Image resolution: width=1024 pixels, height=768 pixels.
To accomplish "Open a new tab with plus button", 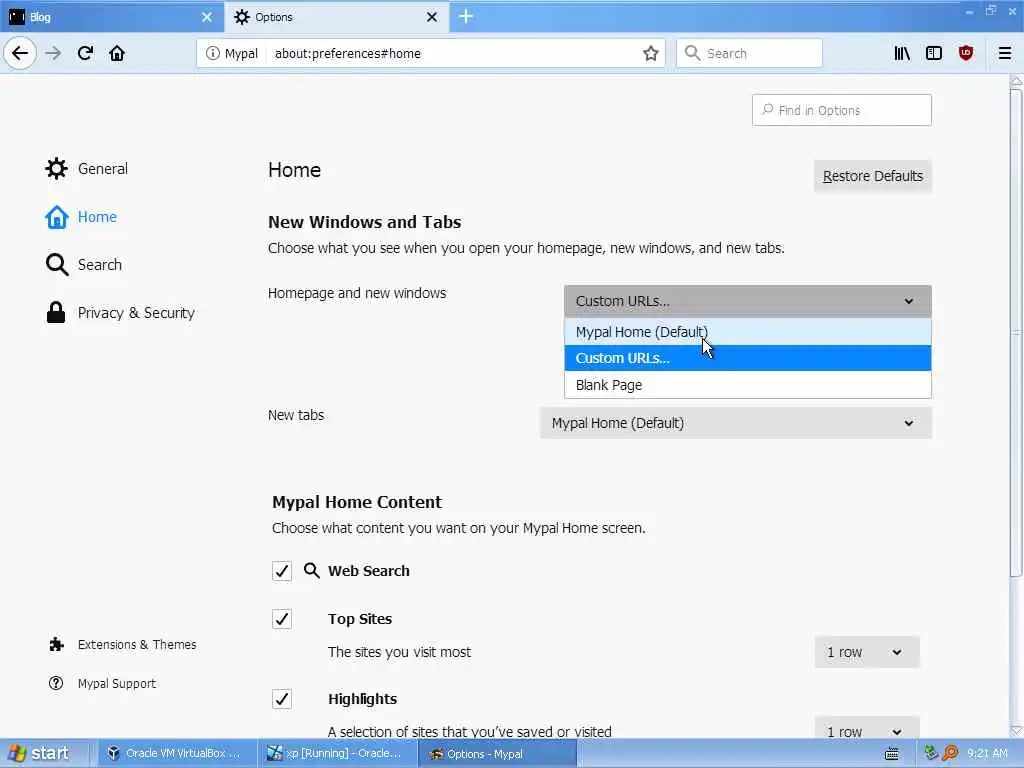I will [x=466, y=16].
